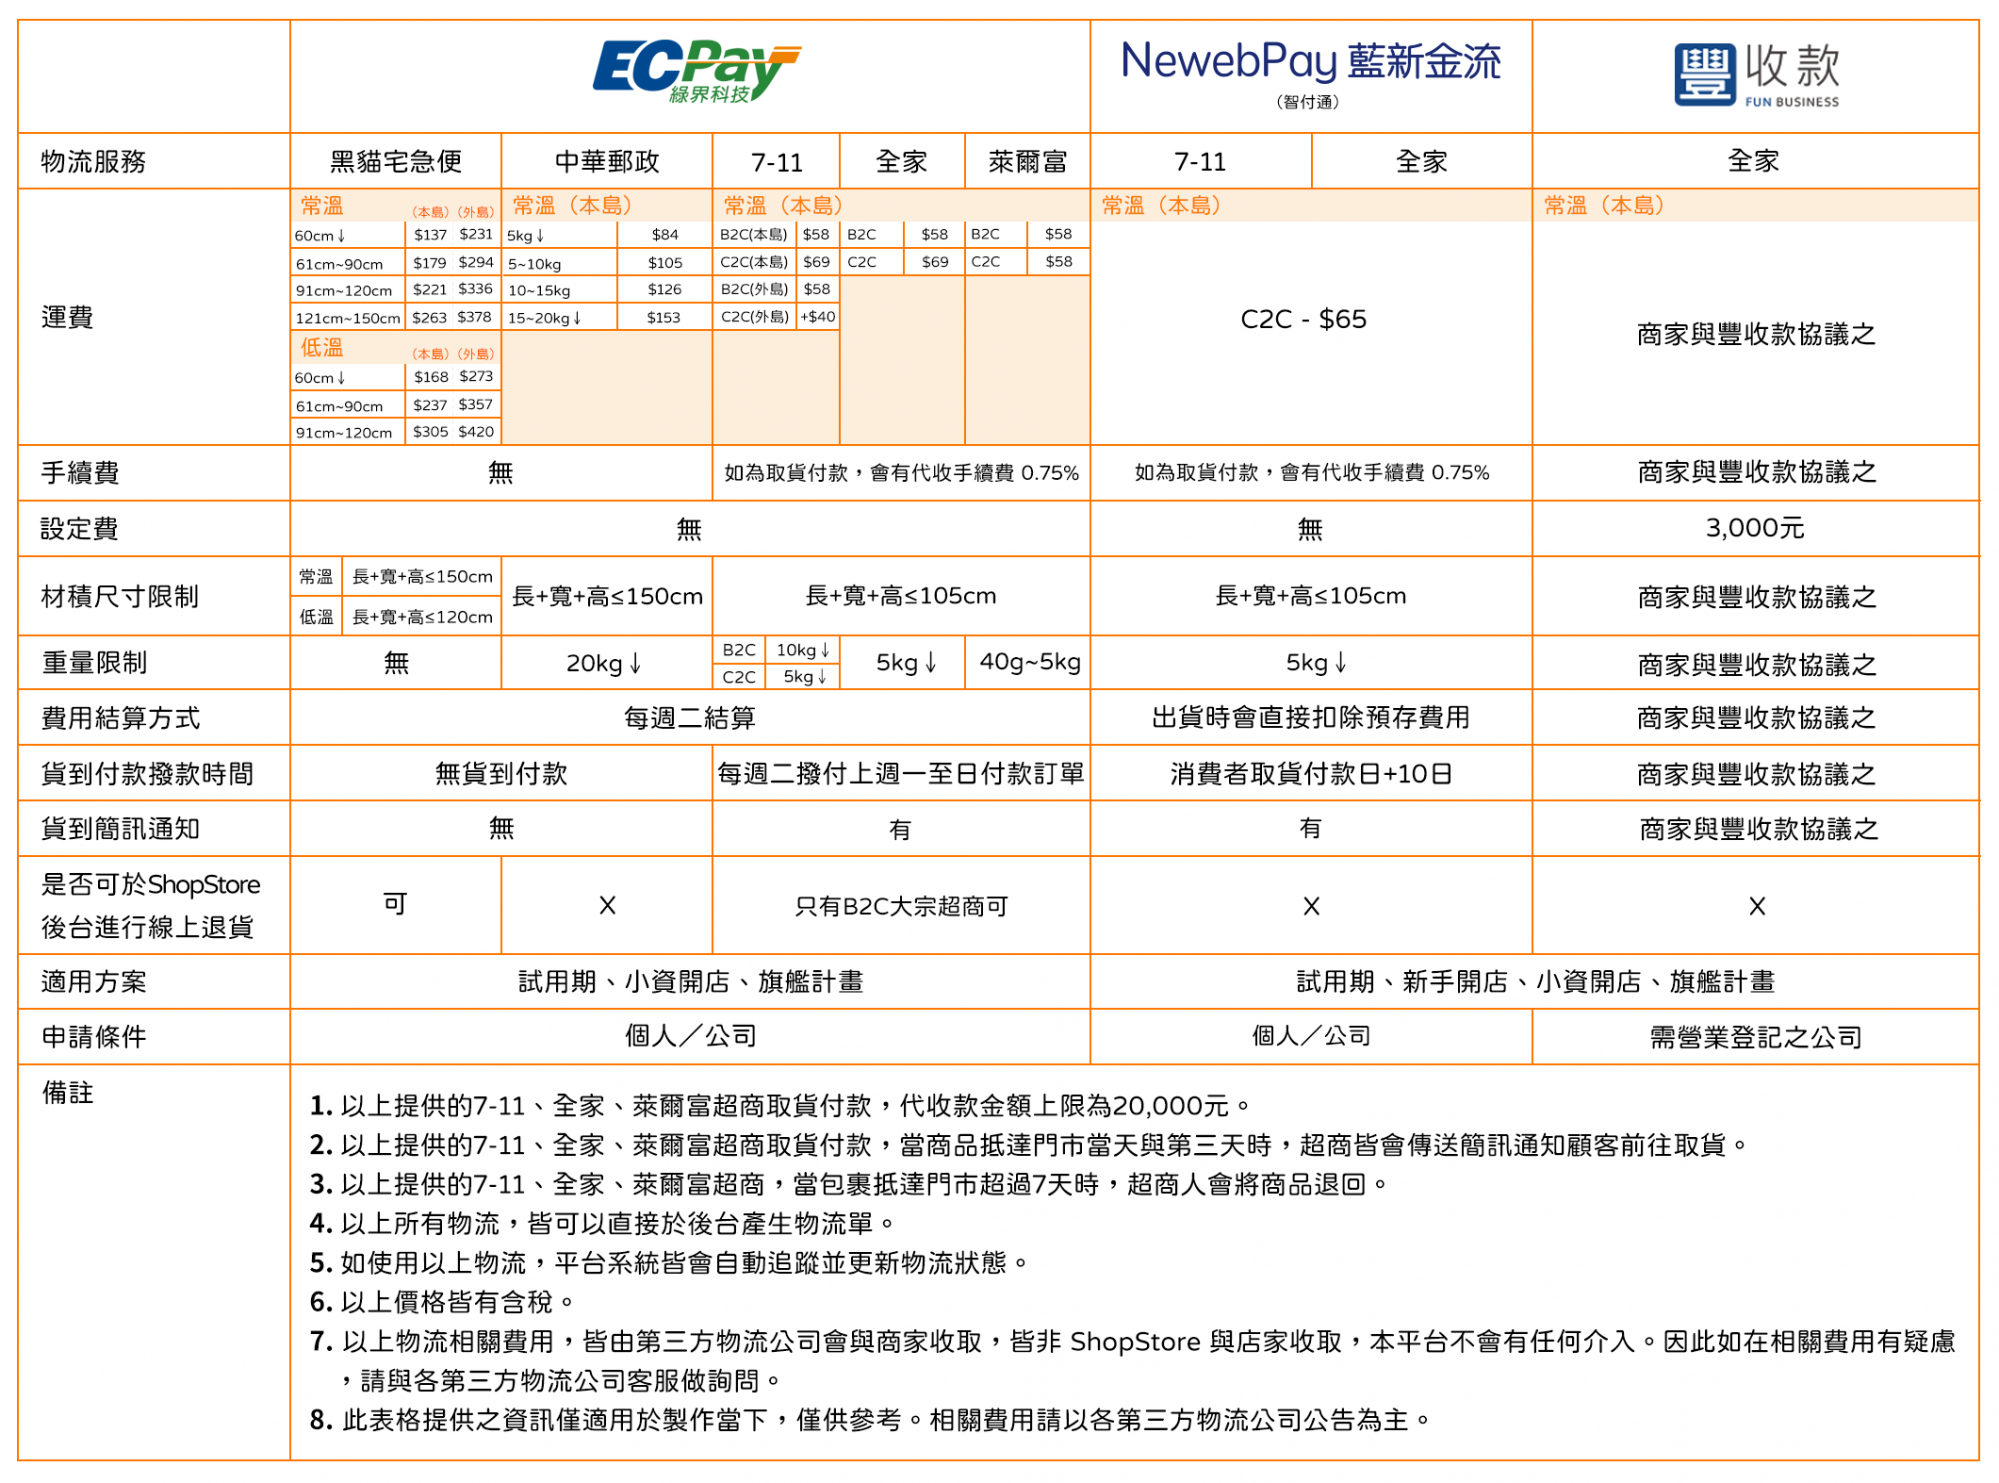Image resolution: width=1999 pixels, height=1483 pixels.
Task: Click the 豐收款 FUN BUSINESS logo
Action: 1757,75
